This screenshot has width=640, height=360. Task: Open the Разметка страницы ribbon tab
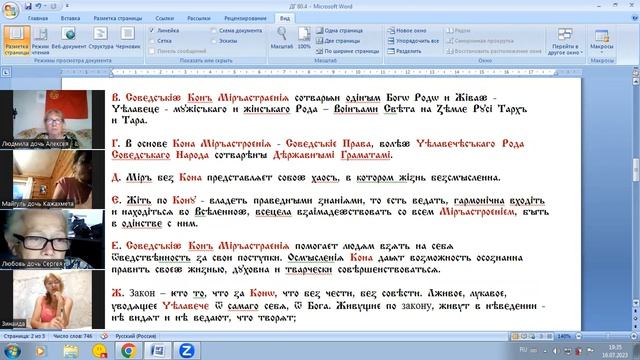118,18
